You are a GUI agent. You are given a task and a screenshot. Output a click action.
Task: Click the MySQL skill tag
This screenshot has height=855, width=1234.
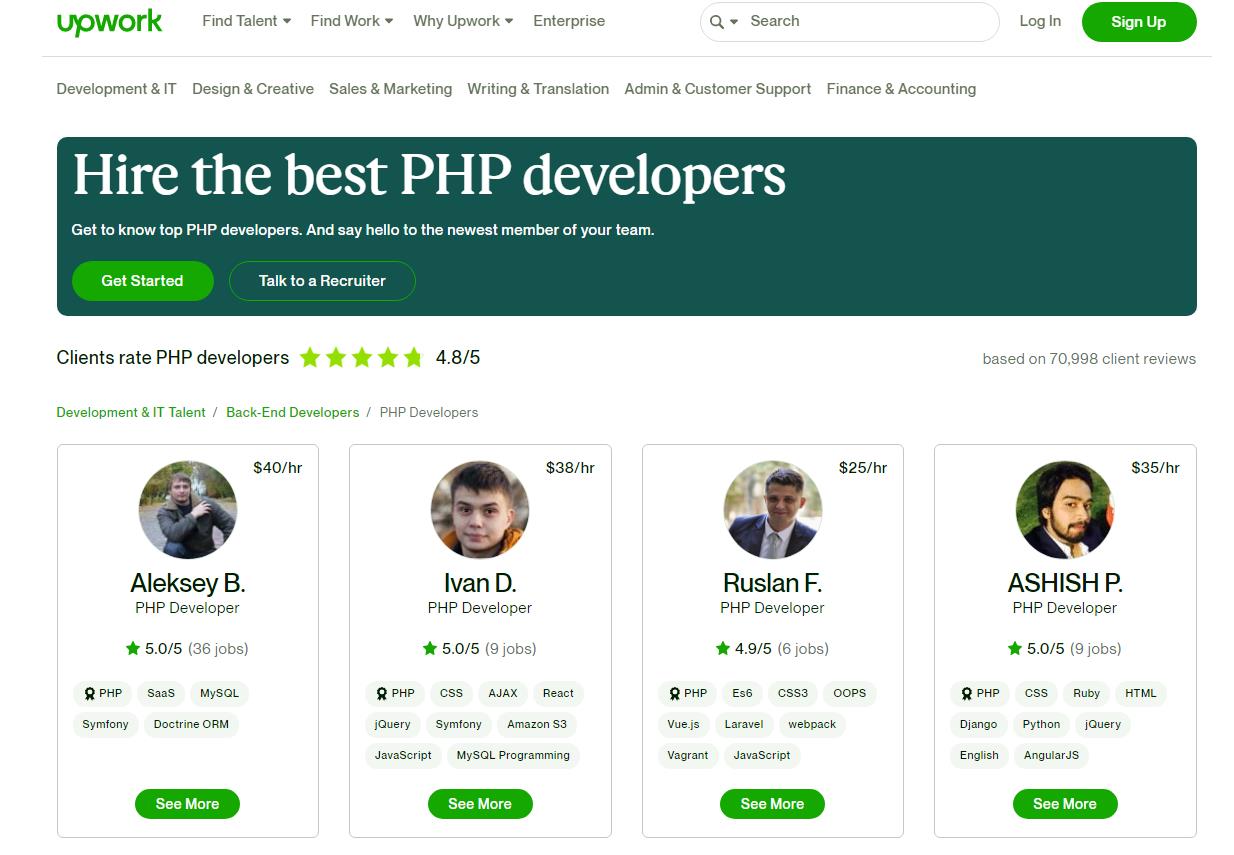[x=219, y=693]
